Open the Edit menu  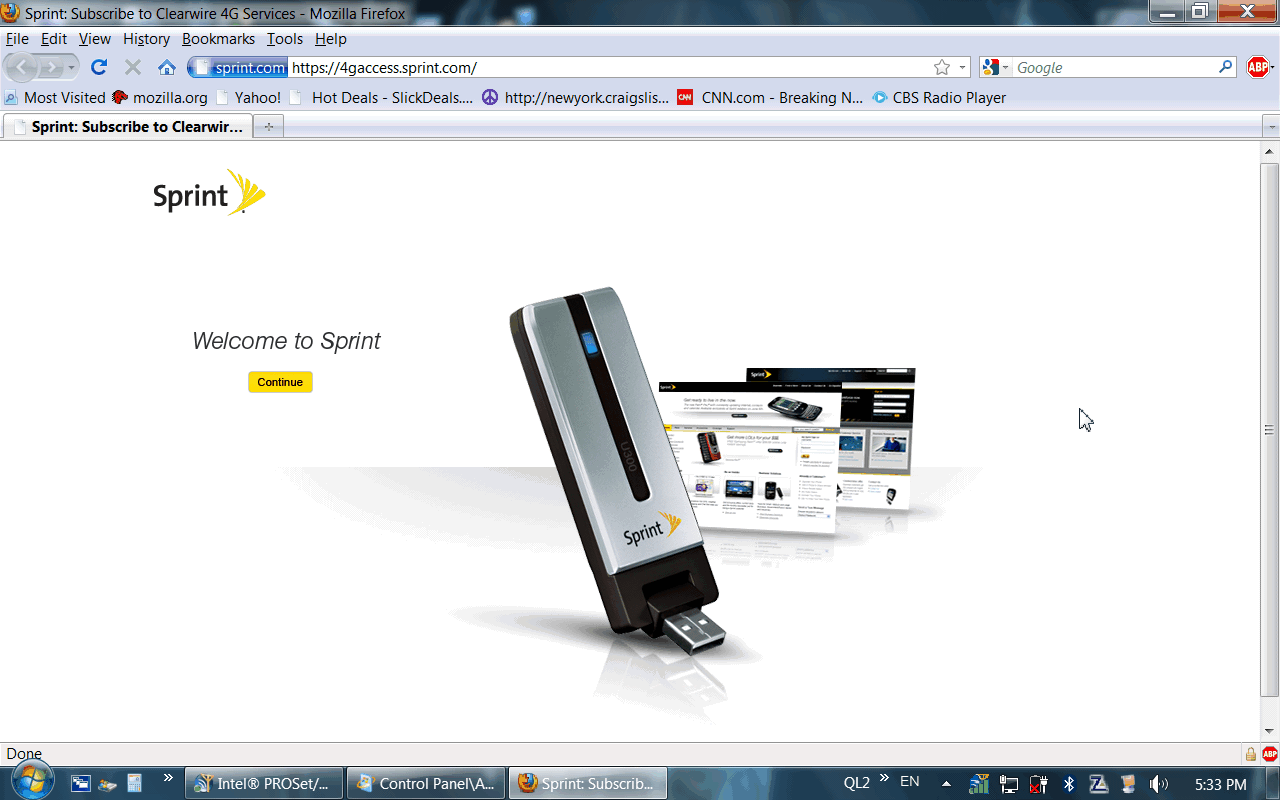click(x=53, y=39)
